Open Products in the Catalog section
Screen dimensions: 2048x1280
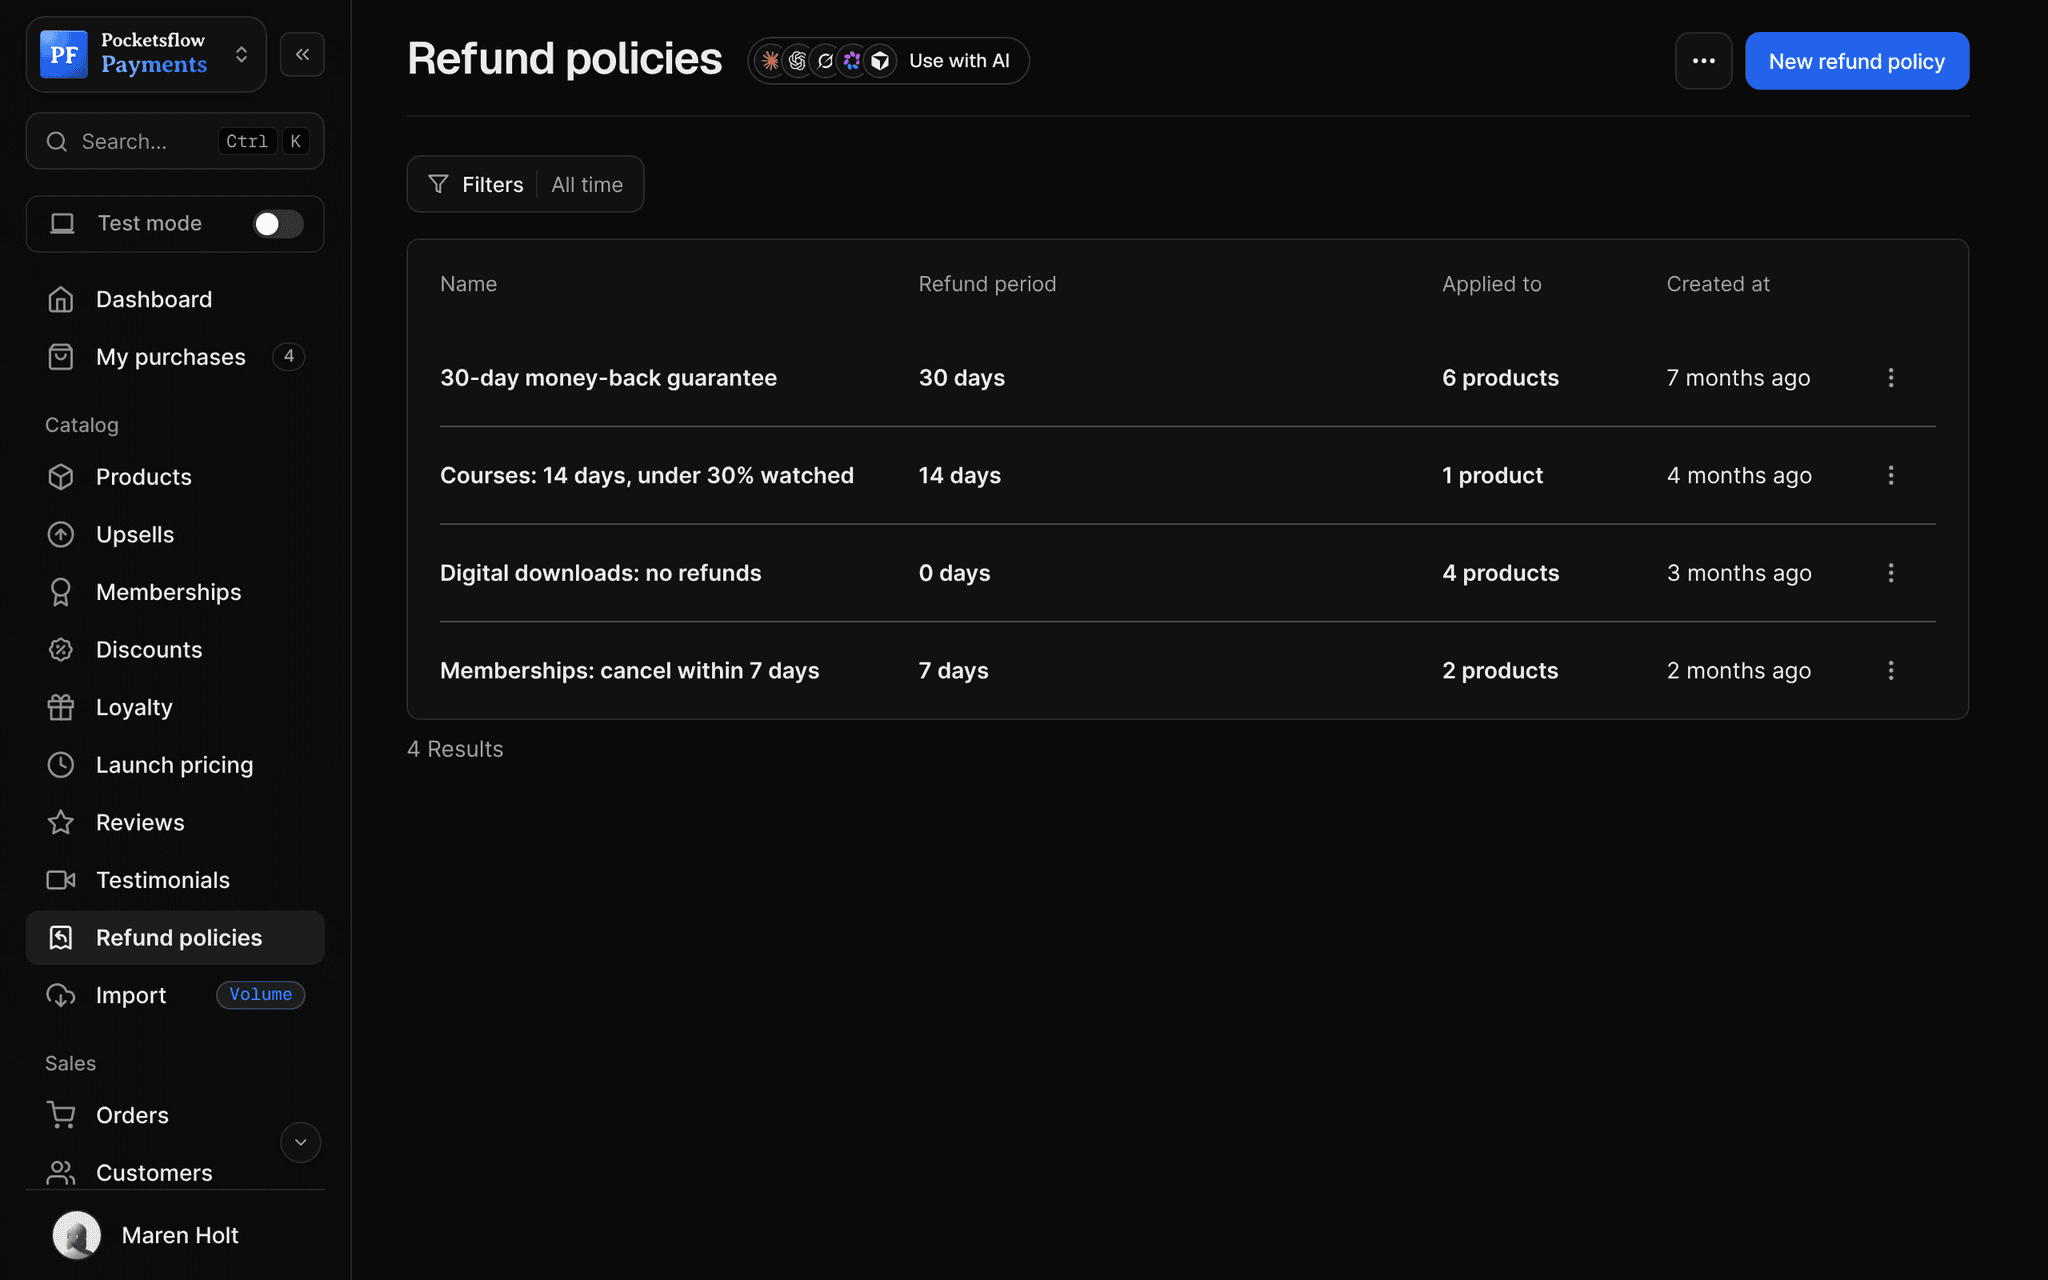point(175,477)
